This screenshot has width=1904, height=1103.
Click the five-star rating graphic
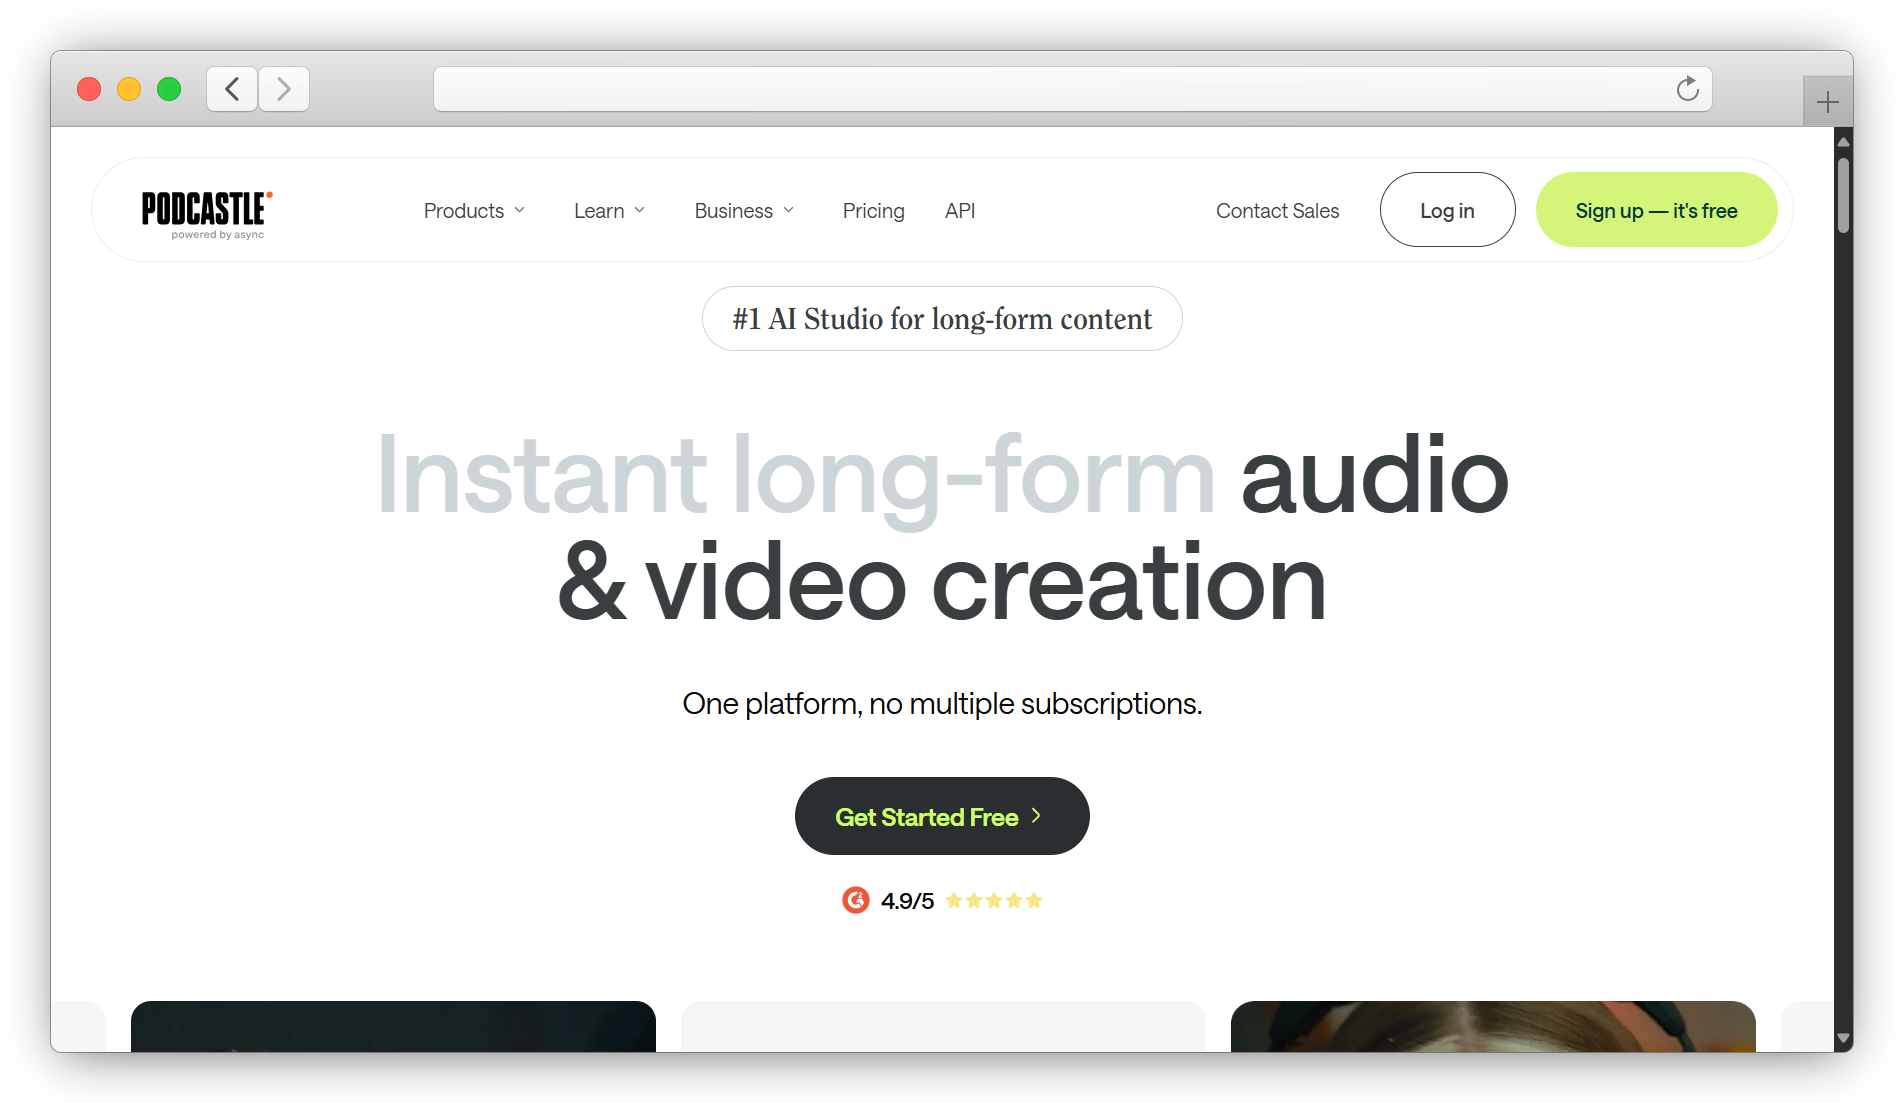point(993,900)
